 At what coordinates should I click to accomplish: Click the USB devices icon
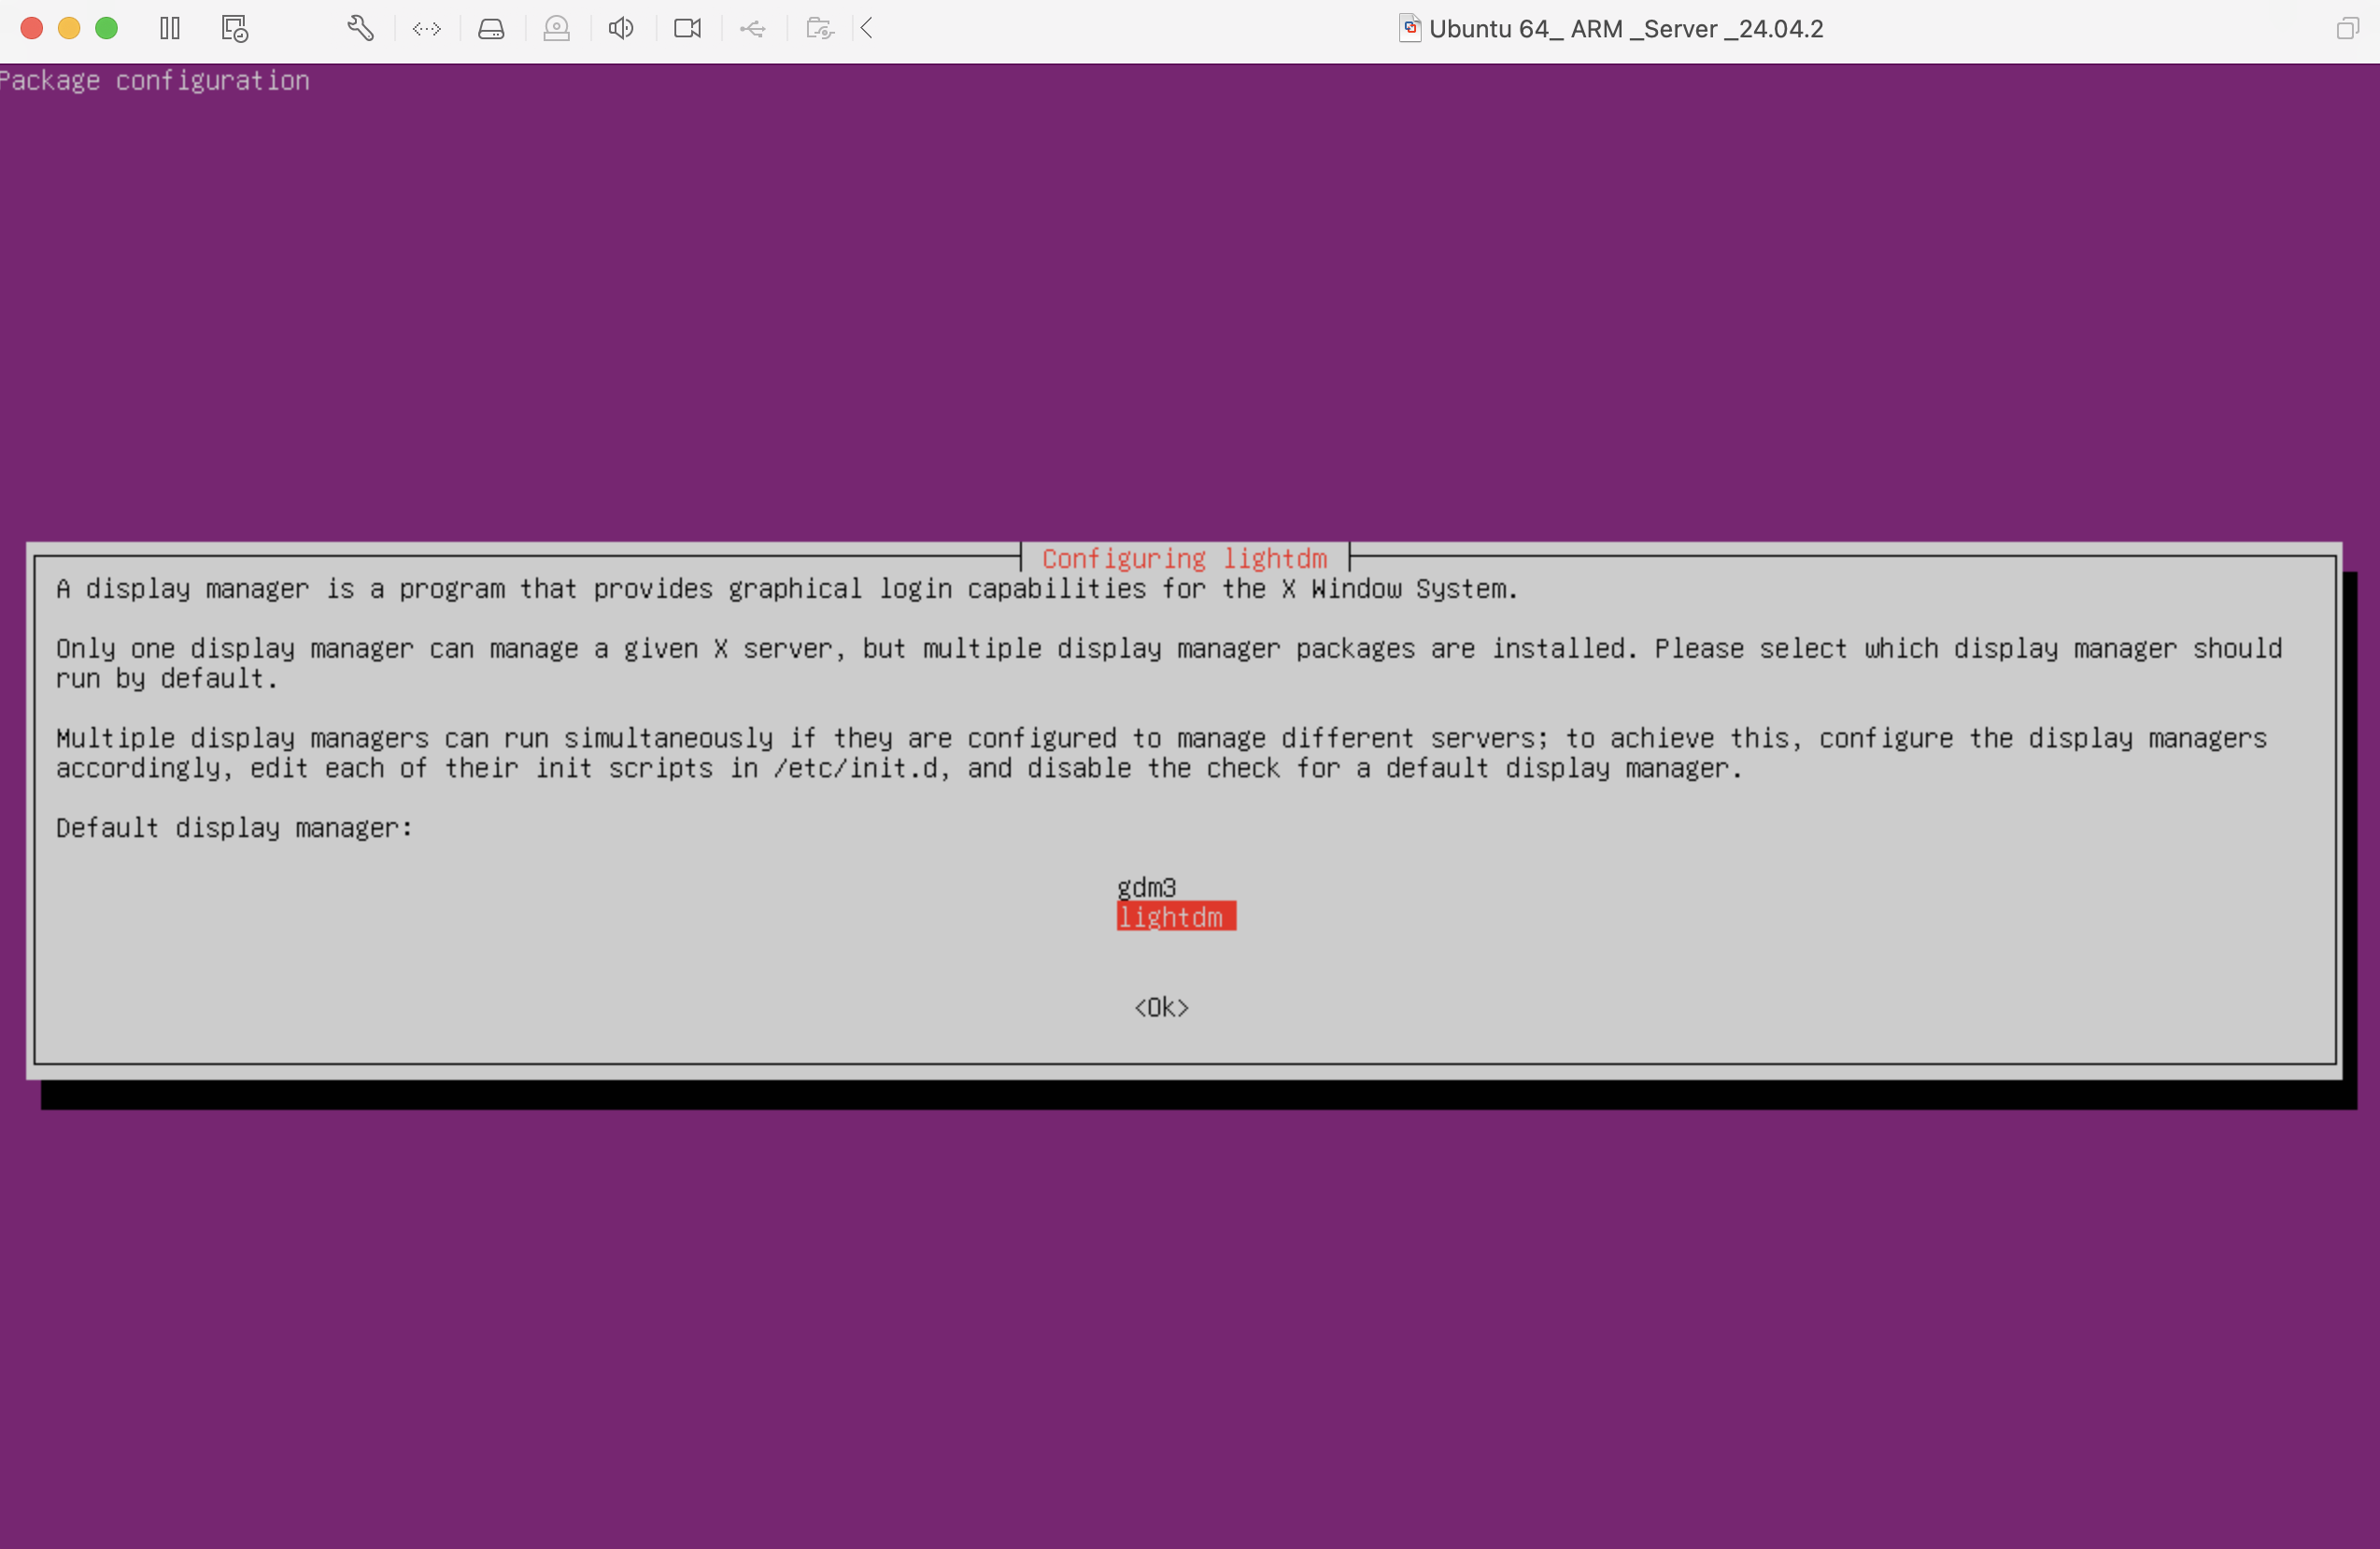753,29
